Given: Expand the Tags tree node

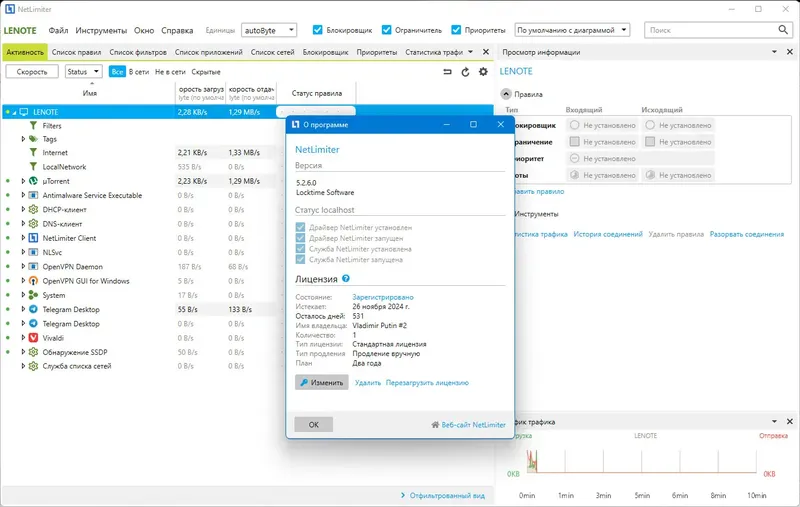Looking at the screenshot, I should 23,139.
